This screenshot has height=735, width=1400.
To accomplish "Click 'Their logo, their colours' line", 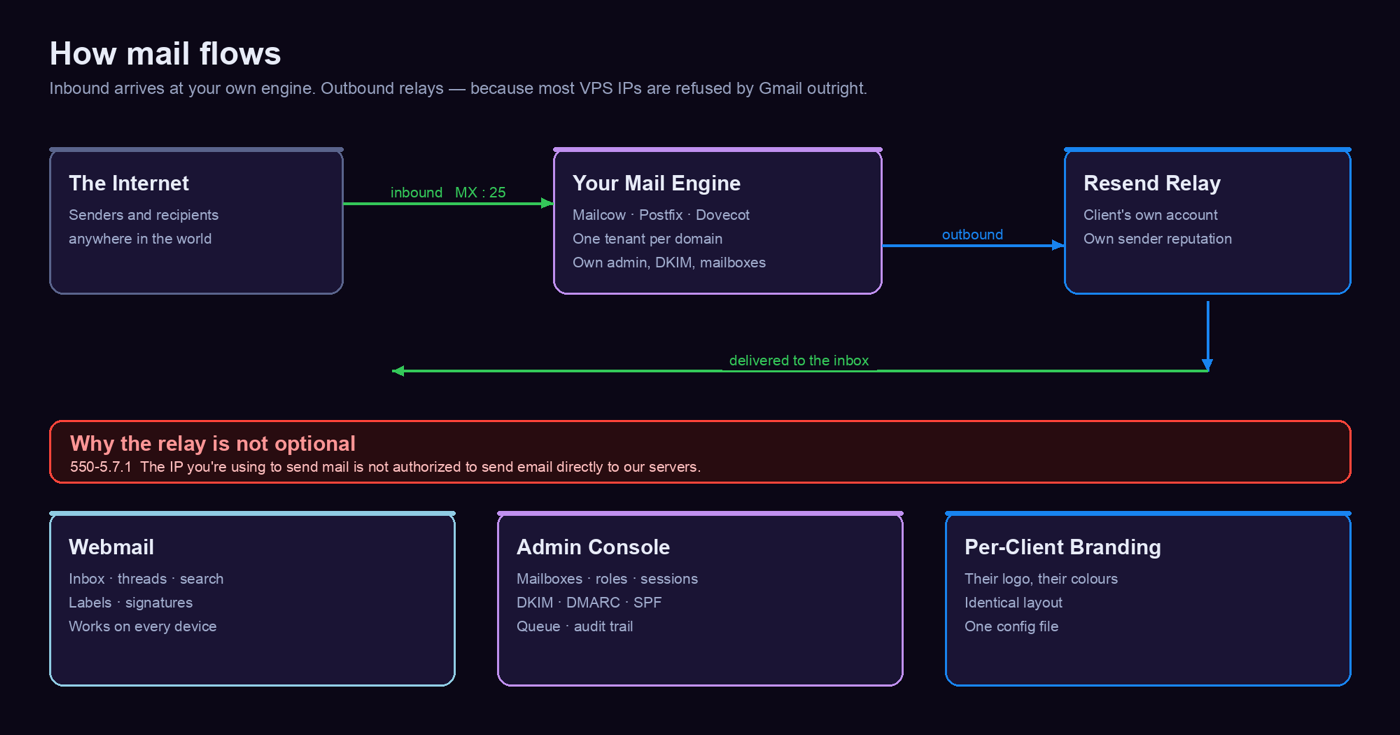I will (x=1041, y=579).
